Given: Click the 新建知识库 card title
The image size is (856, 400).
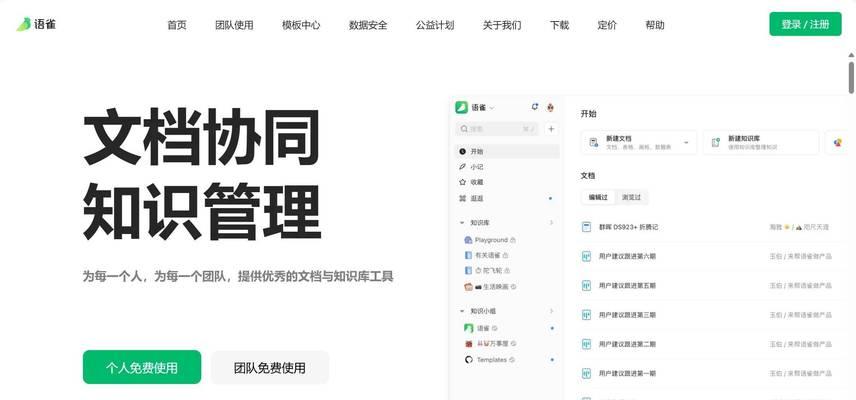Looking at the screenshot, I should tap(744, 139).
